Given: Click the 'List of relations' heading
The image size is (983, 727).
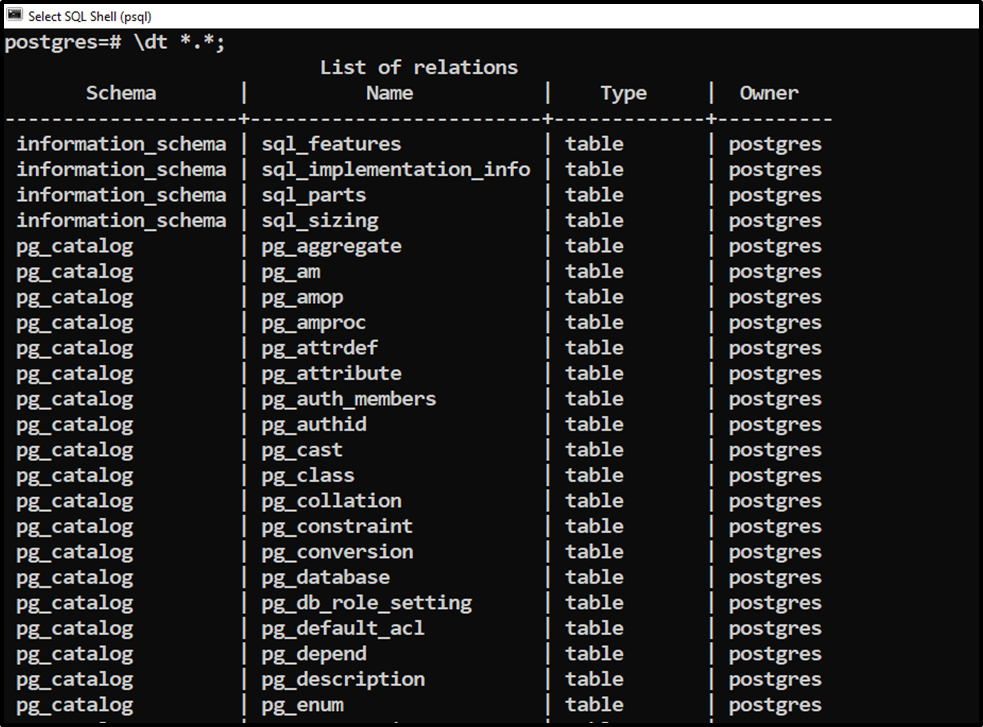Looking at the screenshot, I should (x=419, y=67).
